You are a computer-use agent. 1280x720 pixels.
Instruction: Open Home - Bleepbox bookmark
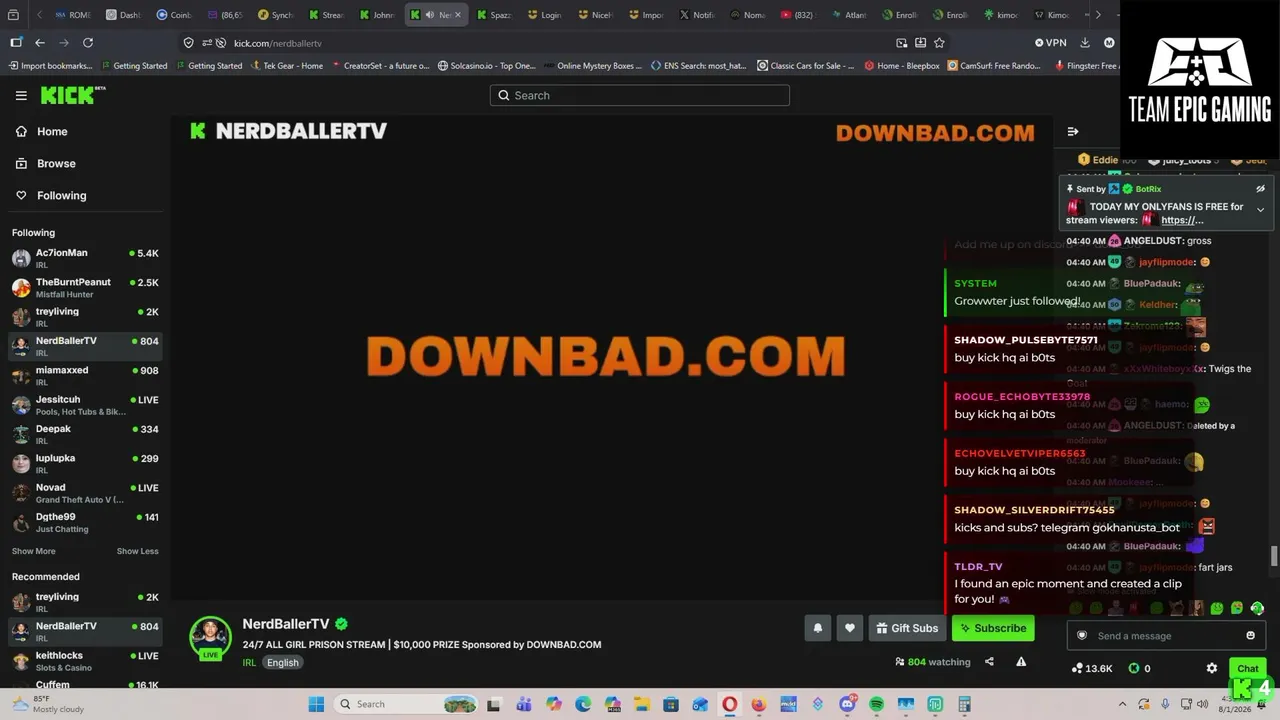tap(902, 66)
